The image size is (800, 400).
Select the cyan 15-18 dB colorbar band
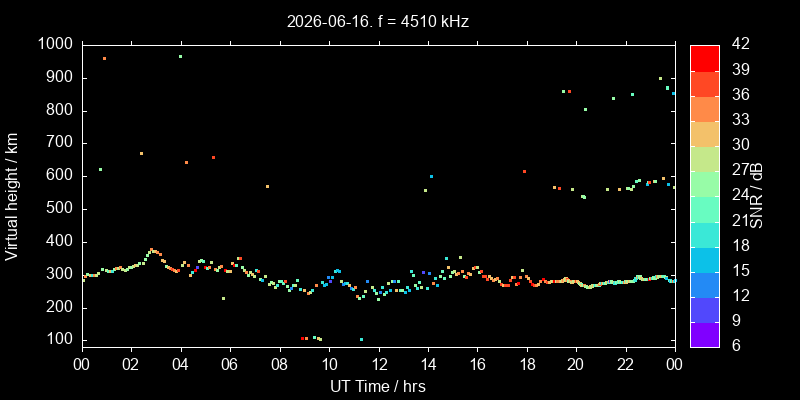[x=705, y=259]
